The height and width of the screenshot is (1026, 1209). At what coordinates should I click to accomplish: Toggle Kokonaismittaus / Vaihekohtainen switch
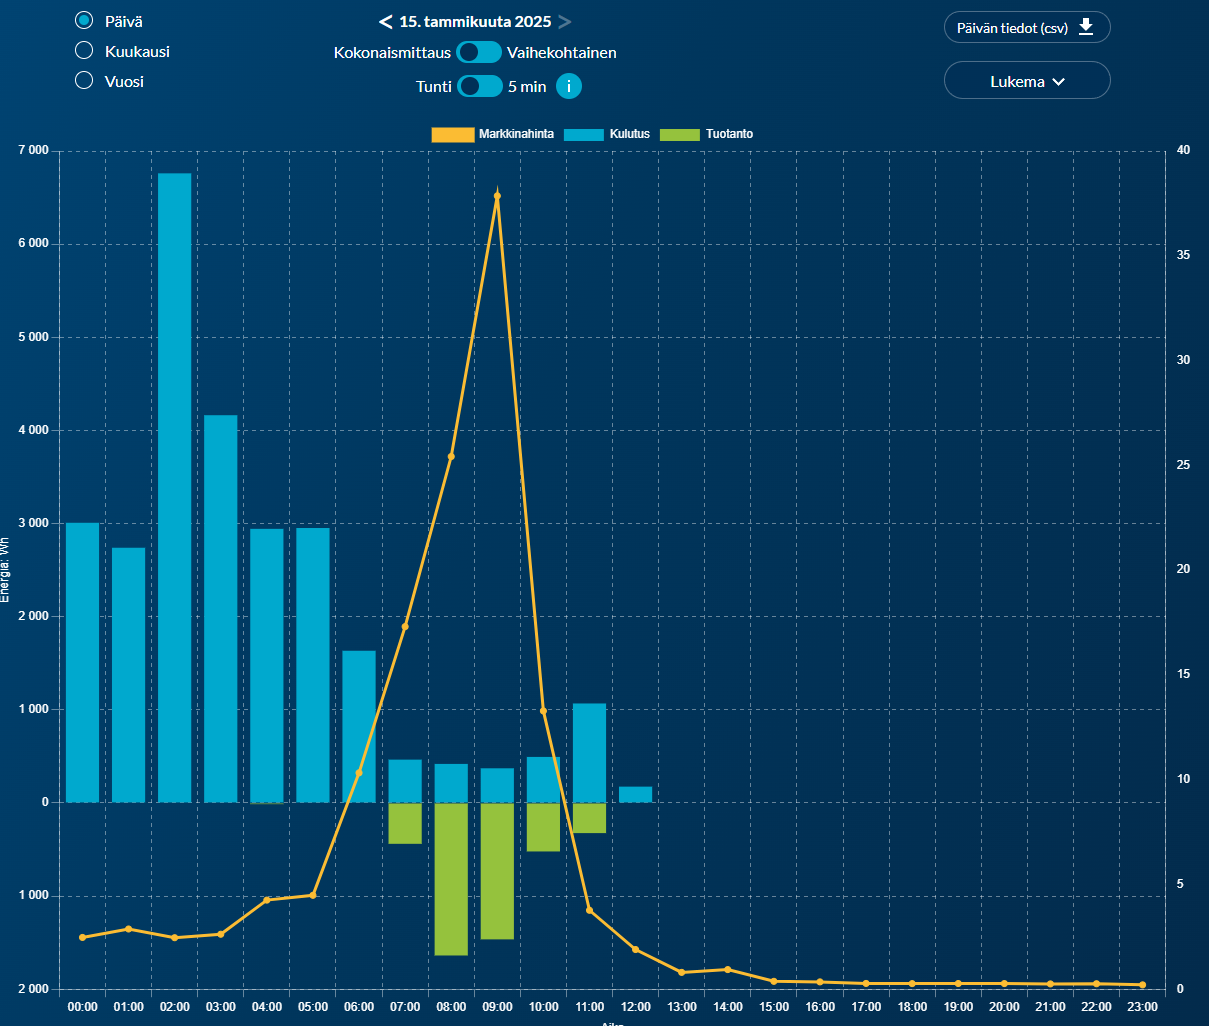point(479,52)
